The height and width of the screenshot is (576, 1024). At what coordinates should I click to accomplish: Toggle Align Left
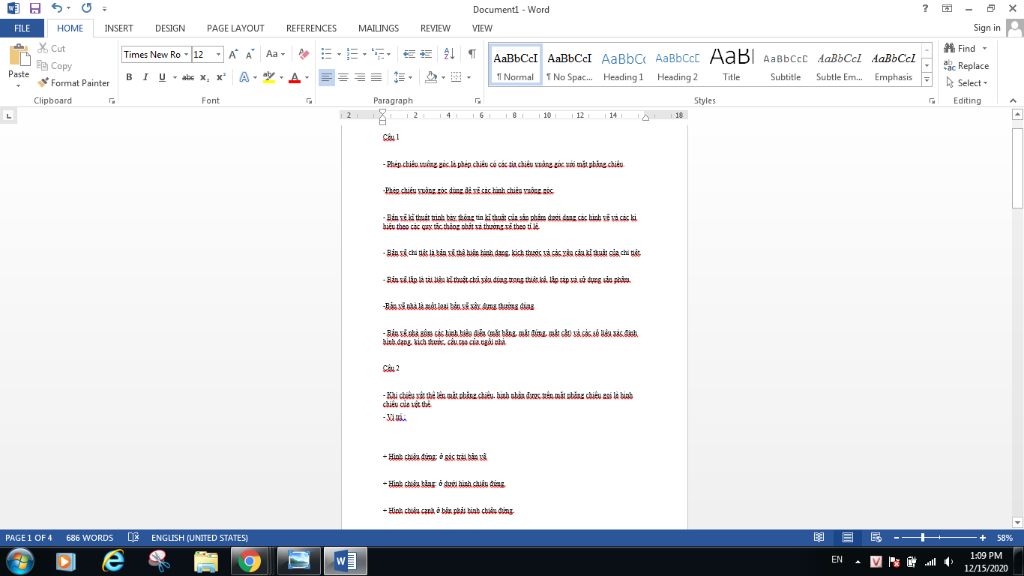327,77
